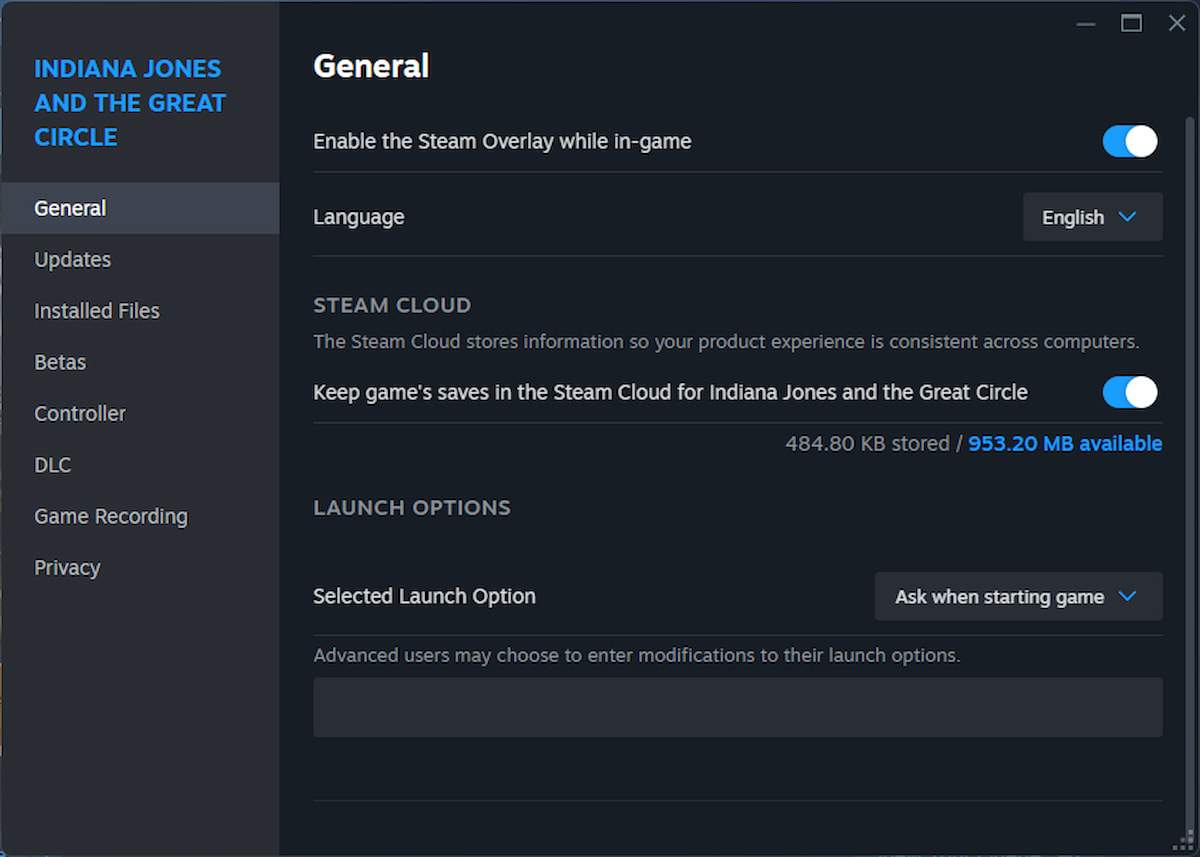This screenshot has height=857, width=1200.
Task: Switch to the Privacy tab
Action: click(x=67, y=567)
